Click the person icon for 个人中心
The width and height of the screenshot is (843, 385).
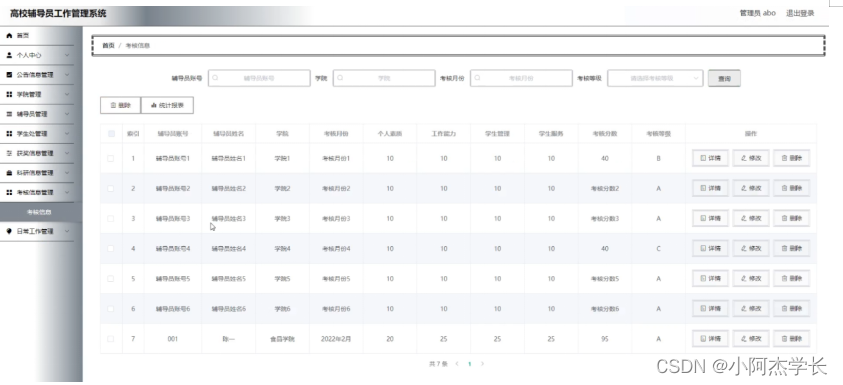[9, 55]
